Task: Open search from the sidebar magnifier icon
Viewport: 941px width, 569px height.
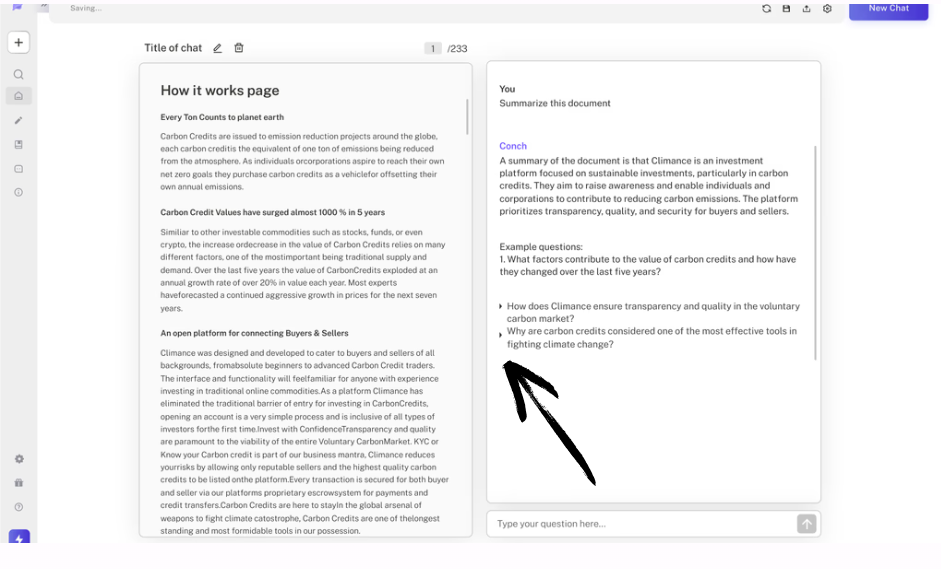Action: [x=19, y=74]
